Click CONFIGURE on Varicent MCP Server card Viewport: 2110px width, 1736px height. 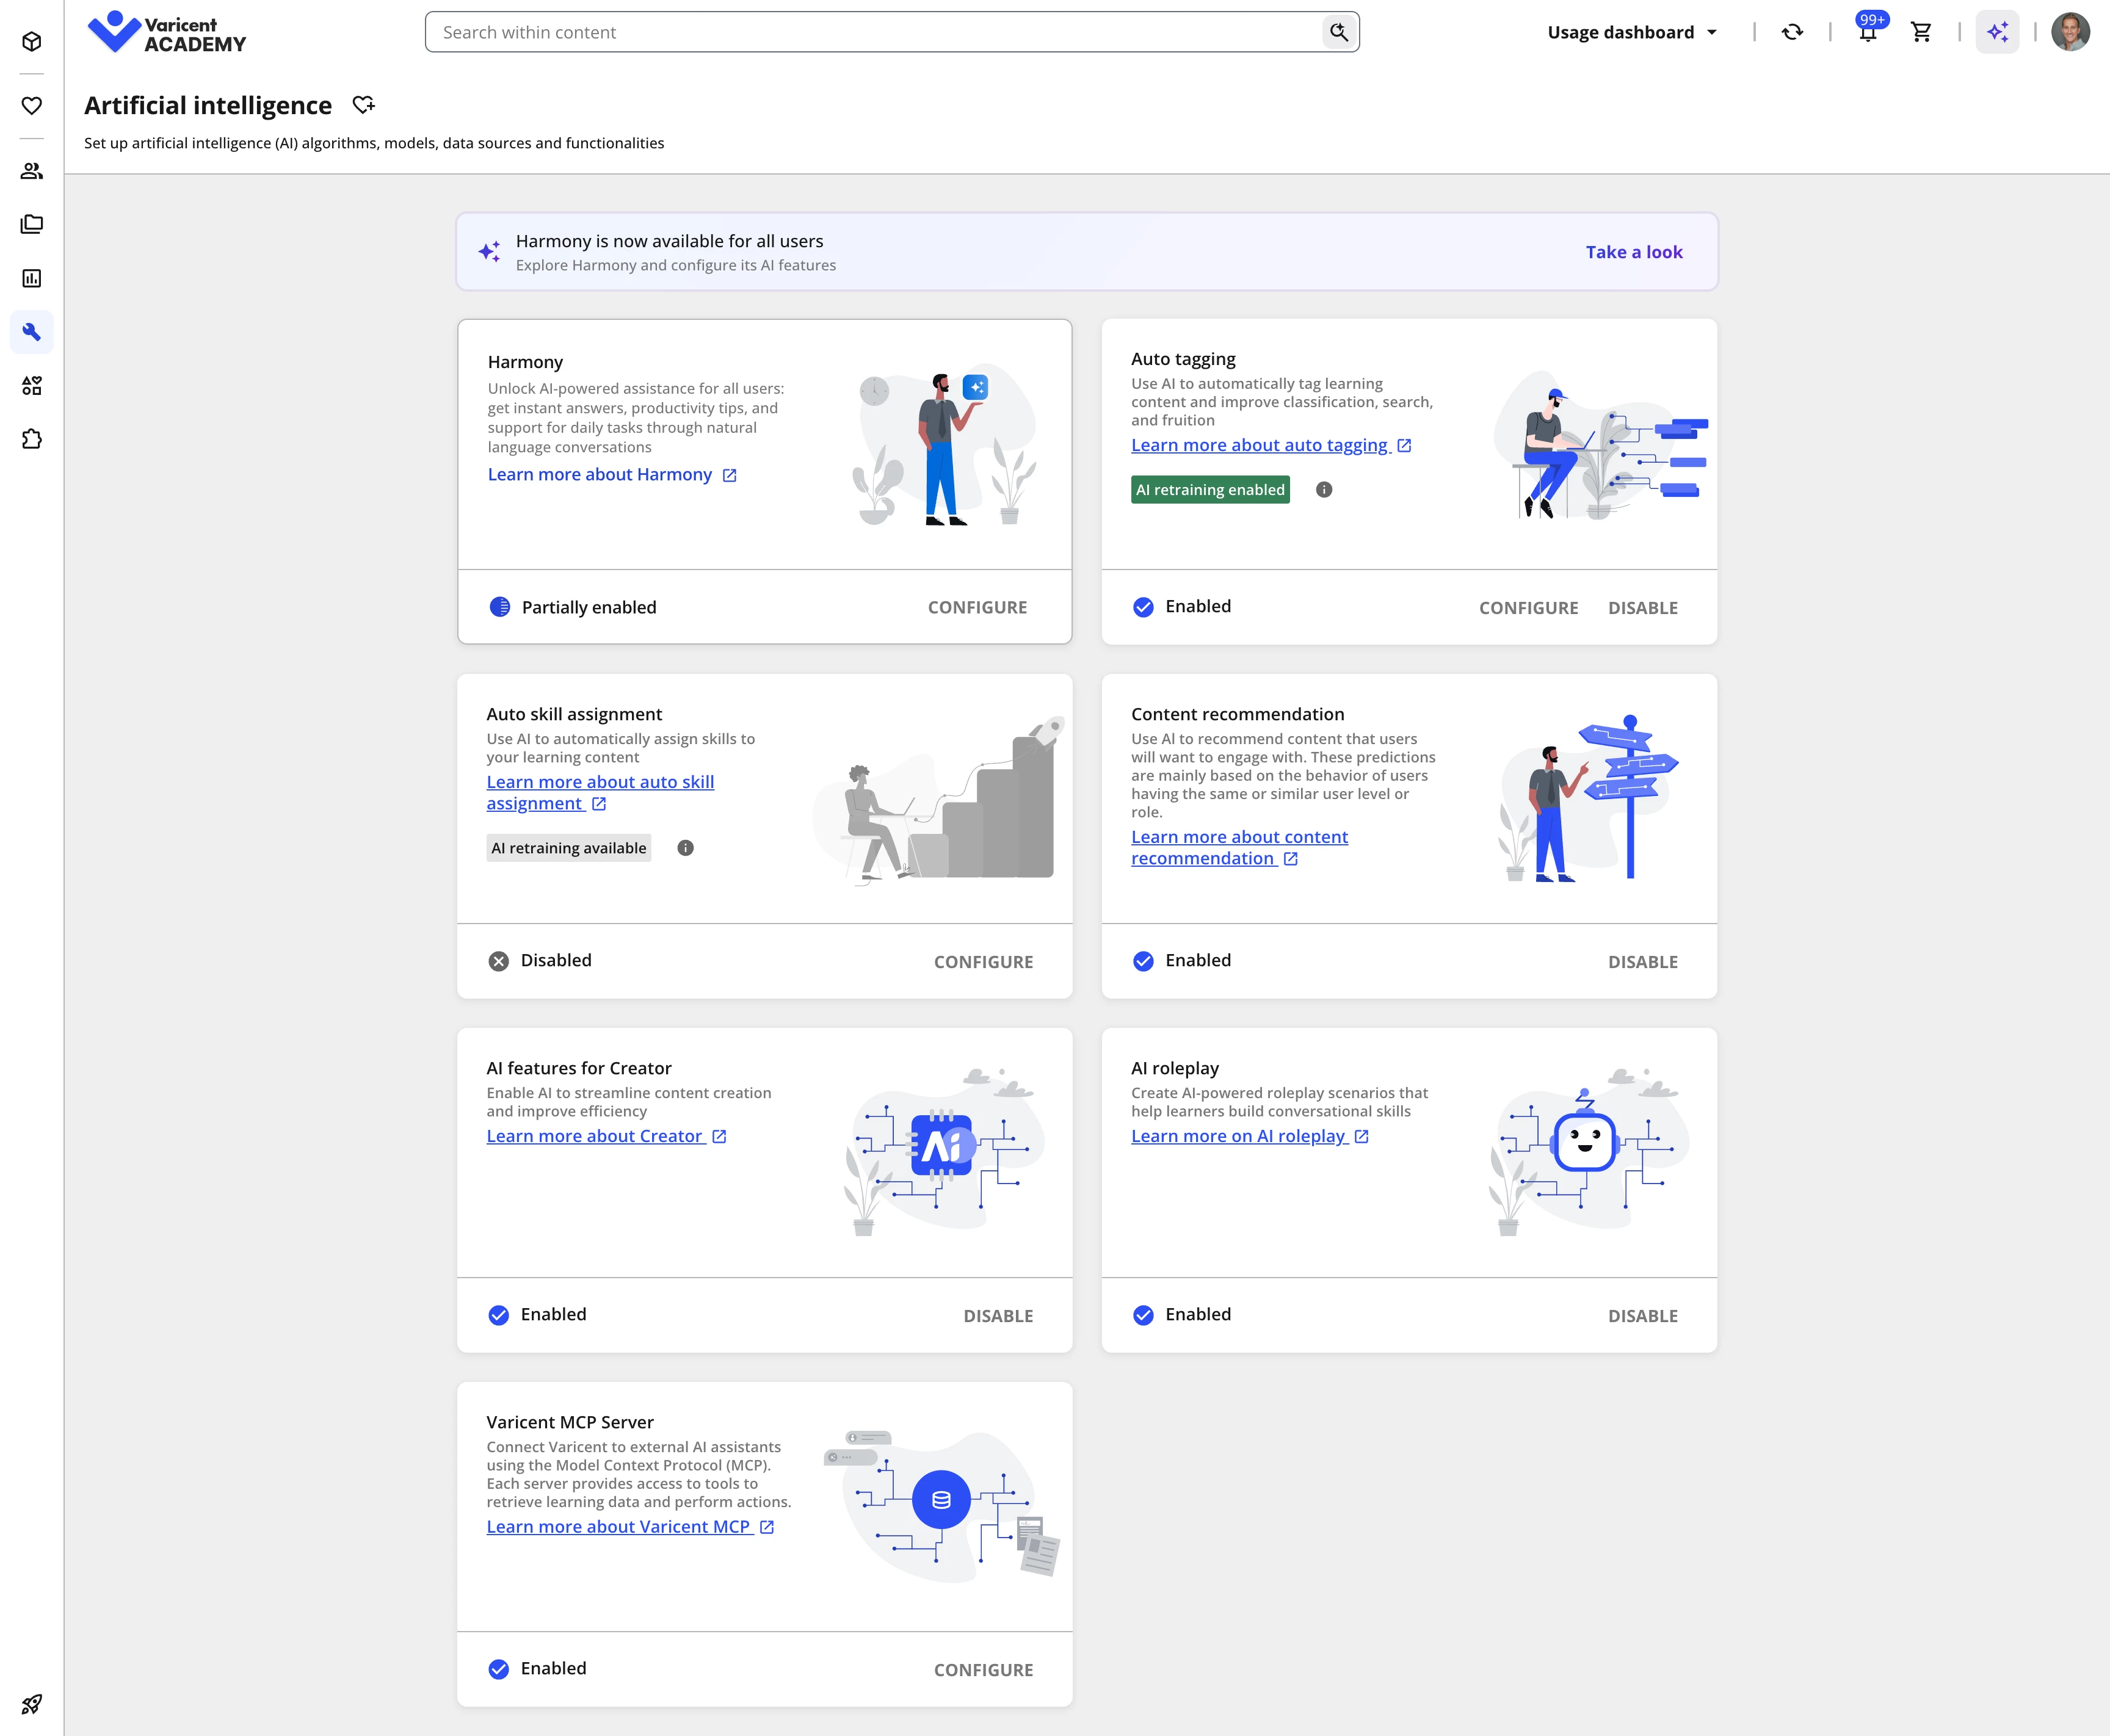983,1670
